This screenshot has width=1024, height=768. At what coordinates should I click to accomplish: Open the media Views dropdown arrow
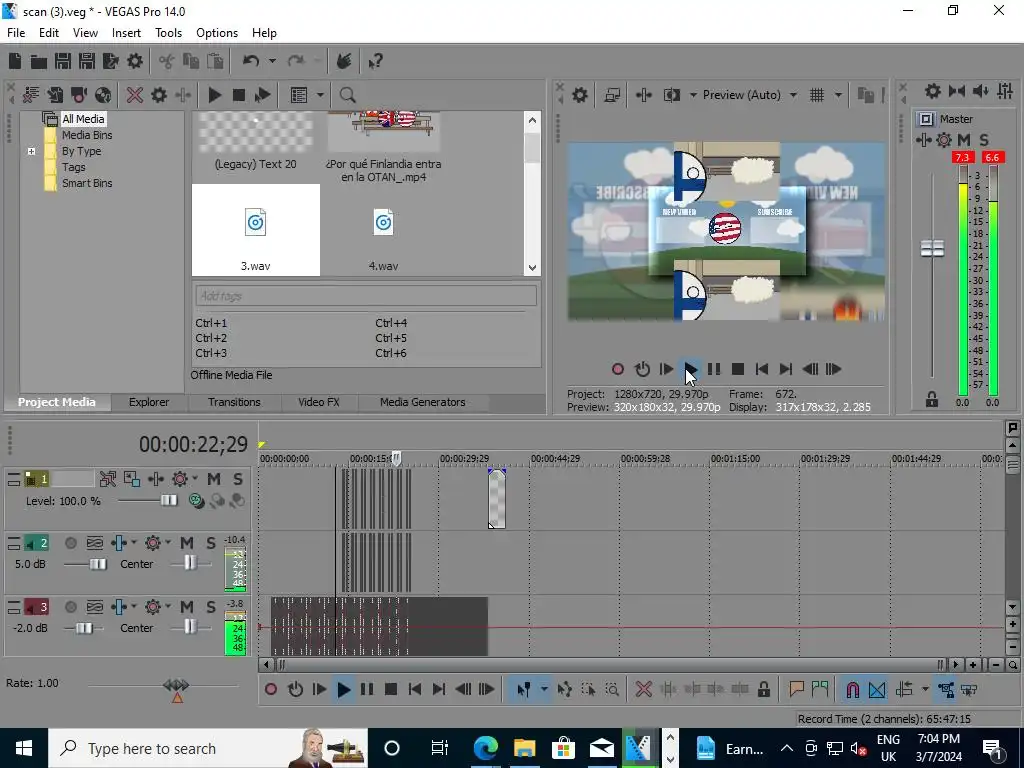coord(320,95)
